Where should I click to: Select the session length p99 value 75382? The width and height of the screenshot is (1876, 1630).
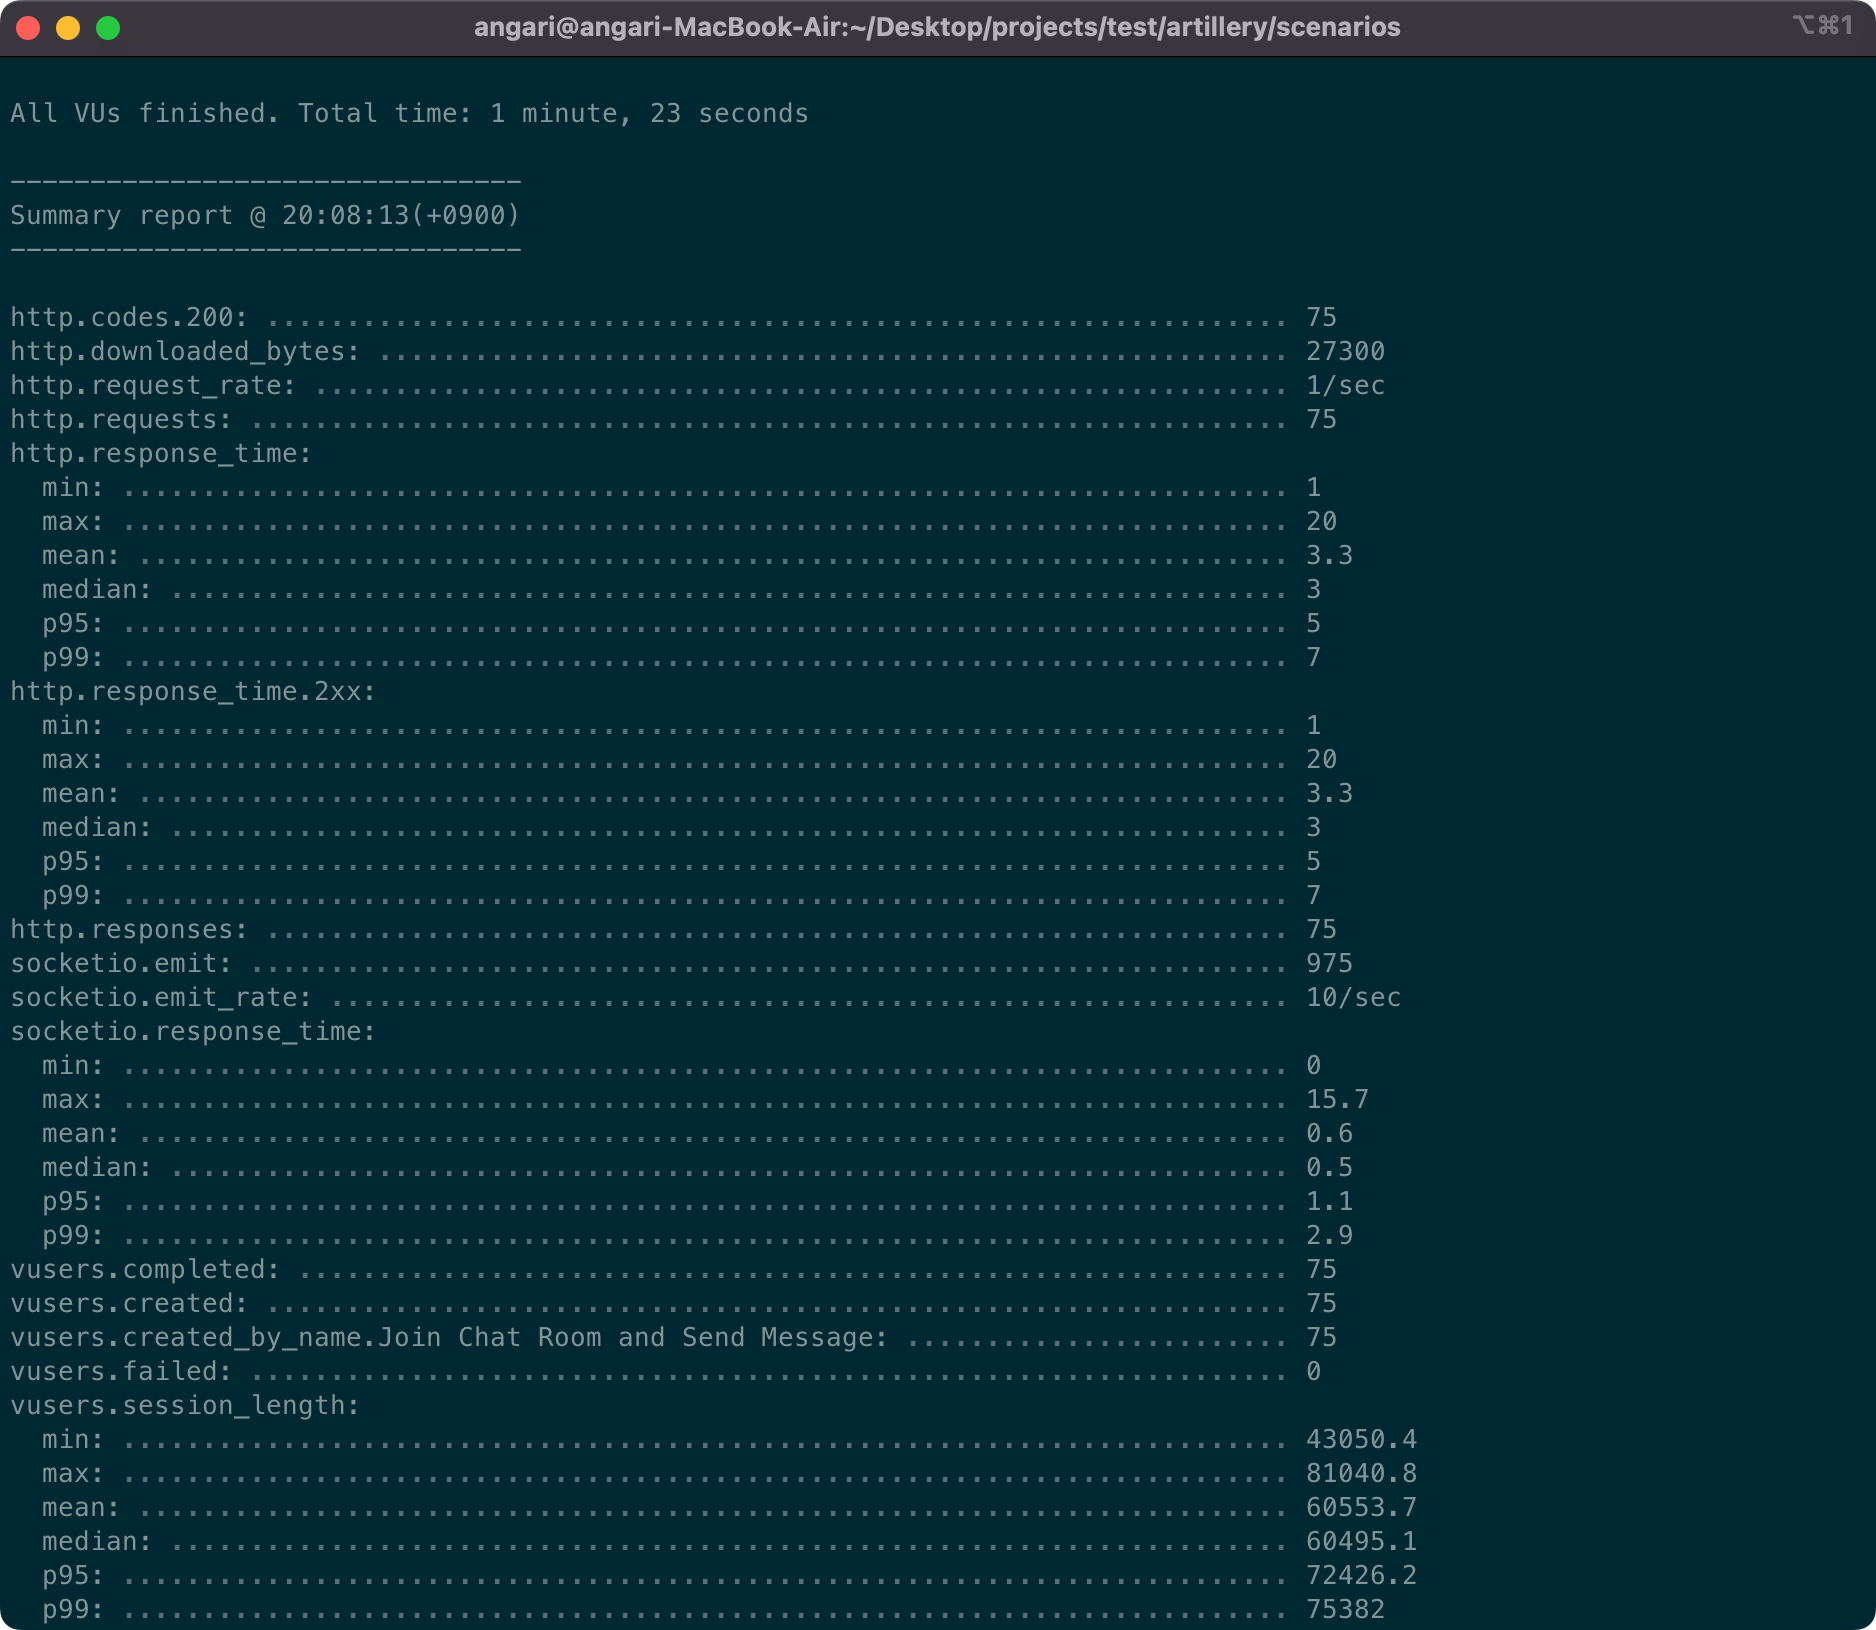tap(1346, 1609)
